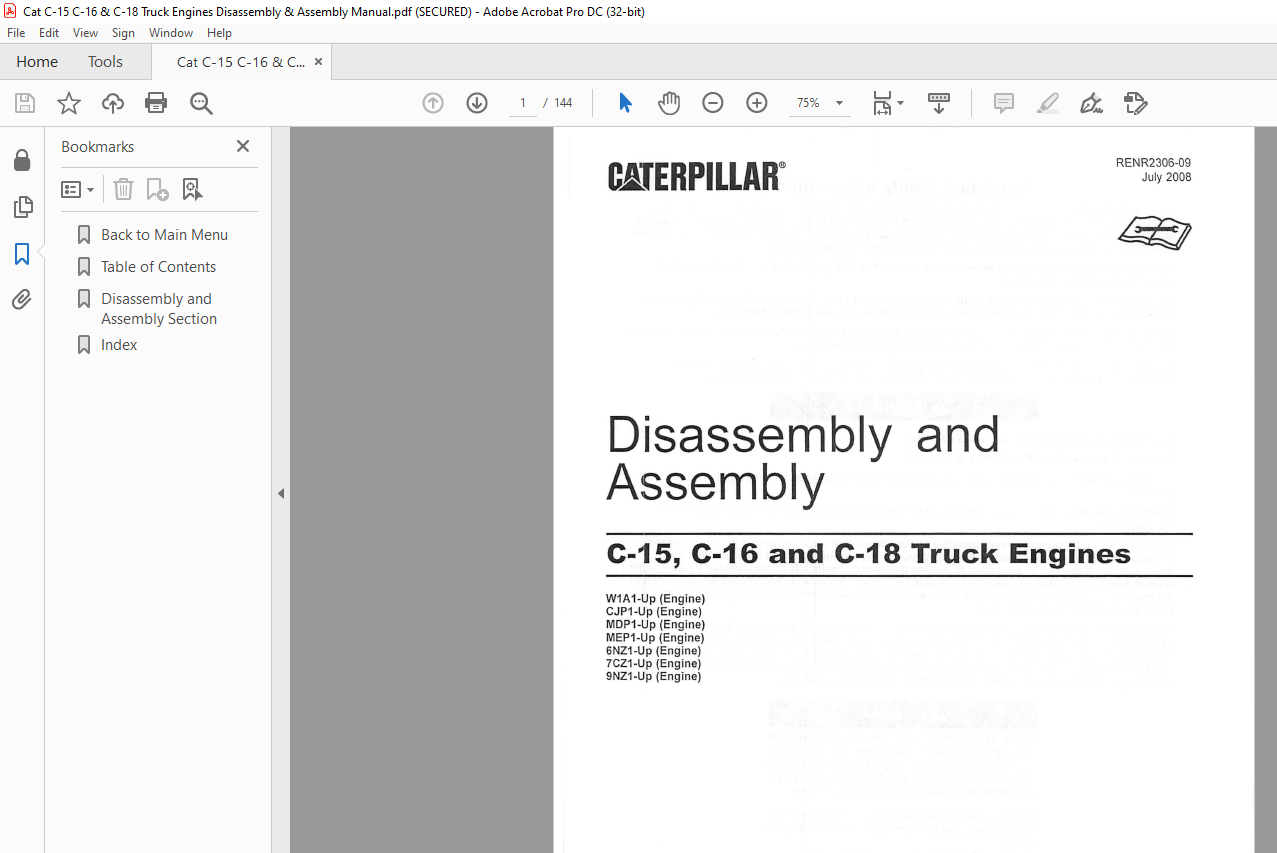
Task: Open the Sign menu
Action: tap(123, 33)
